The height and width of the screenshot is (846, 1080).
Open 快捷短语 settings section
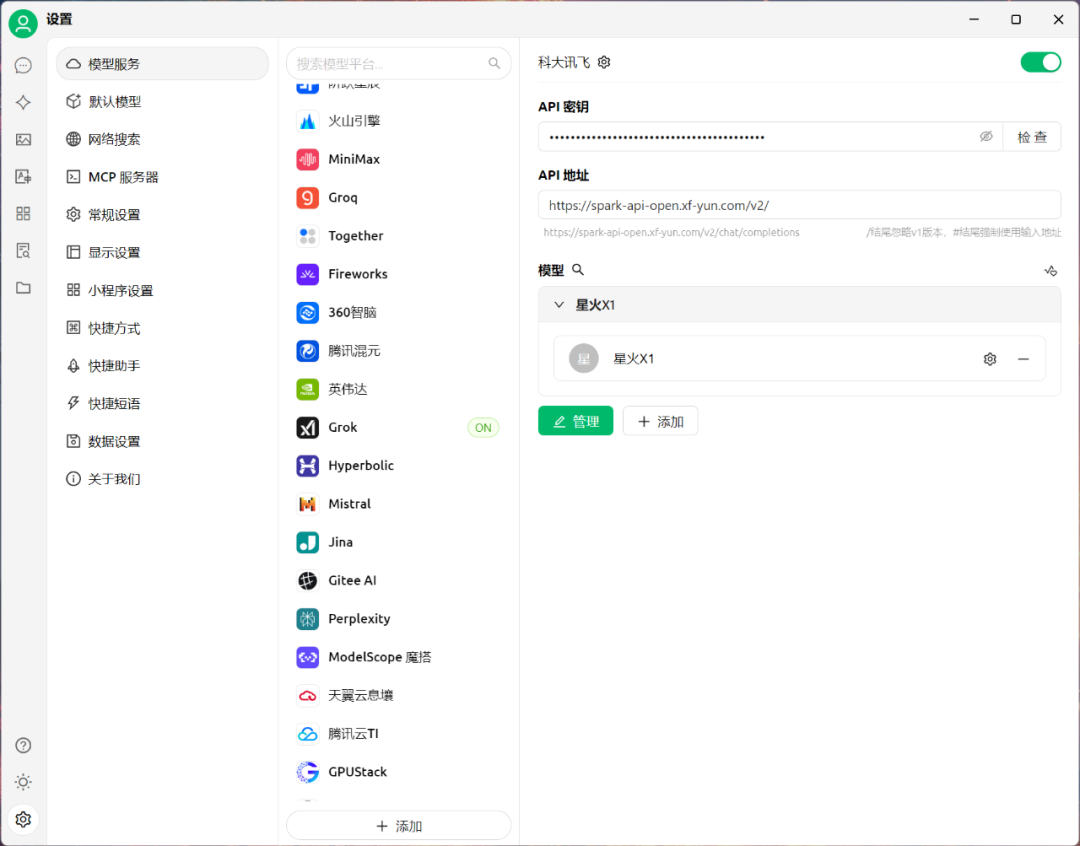163,403
